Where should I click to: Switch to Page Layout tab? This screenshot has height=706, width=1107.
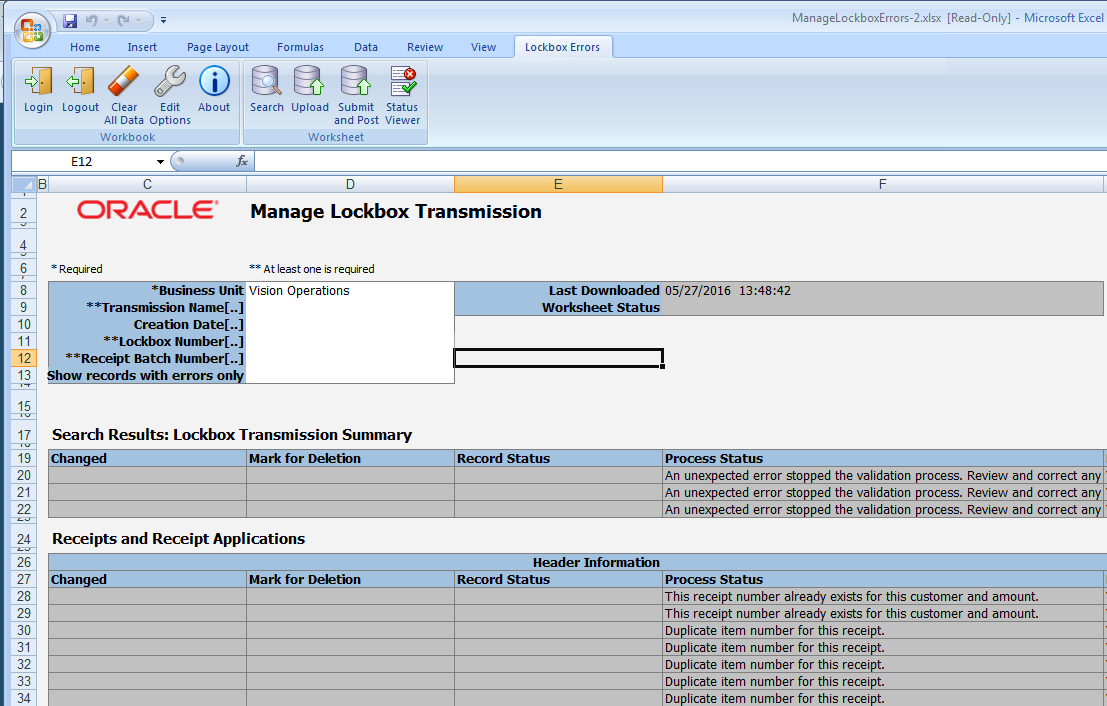(217, 47)
